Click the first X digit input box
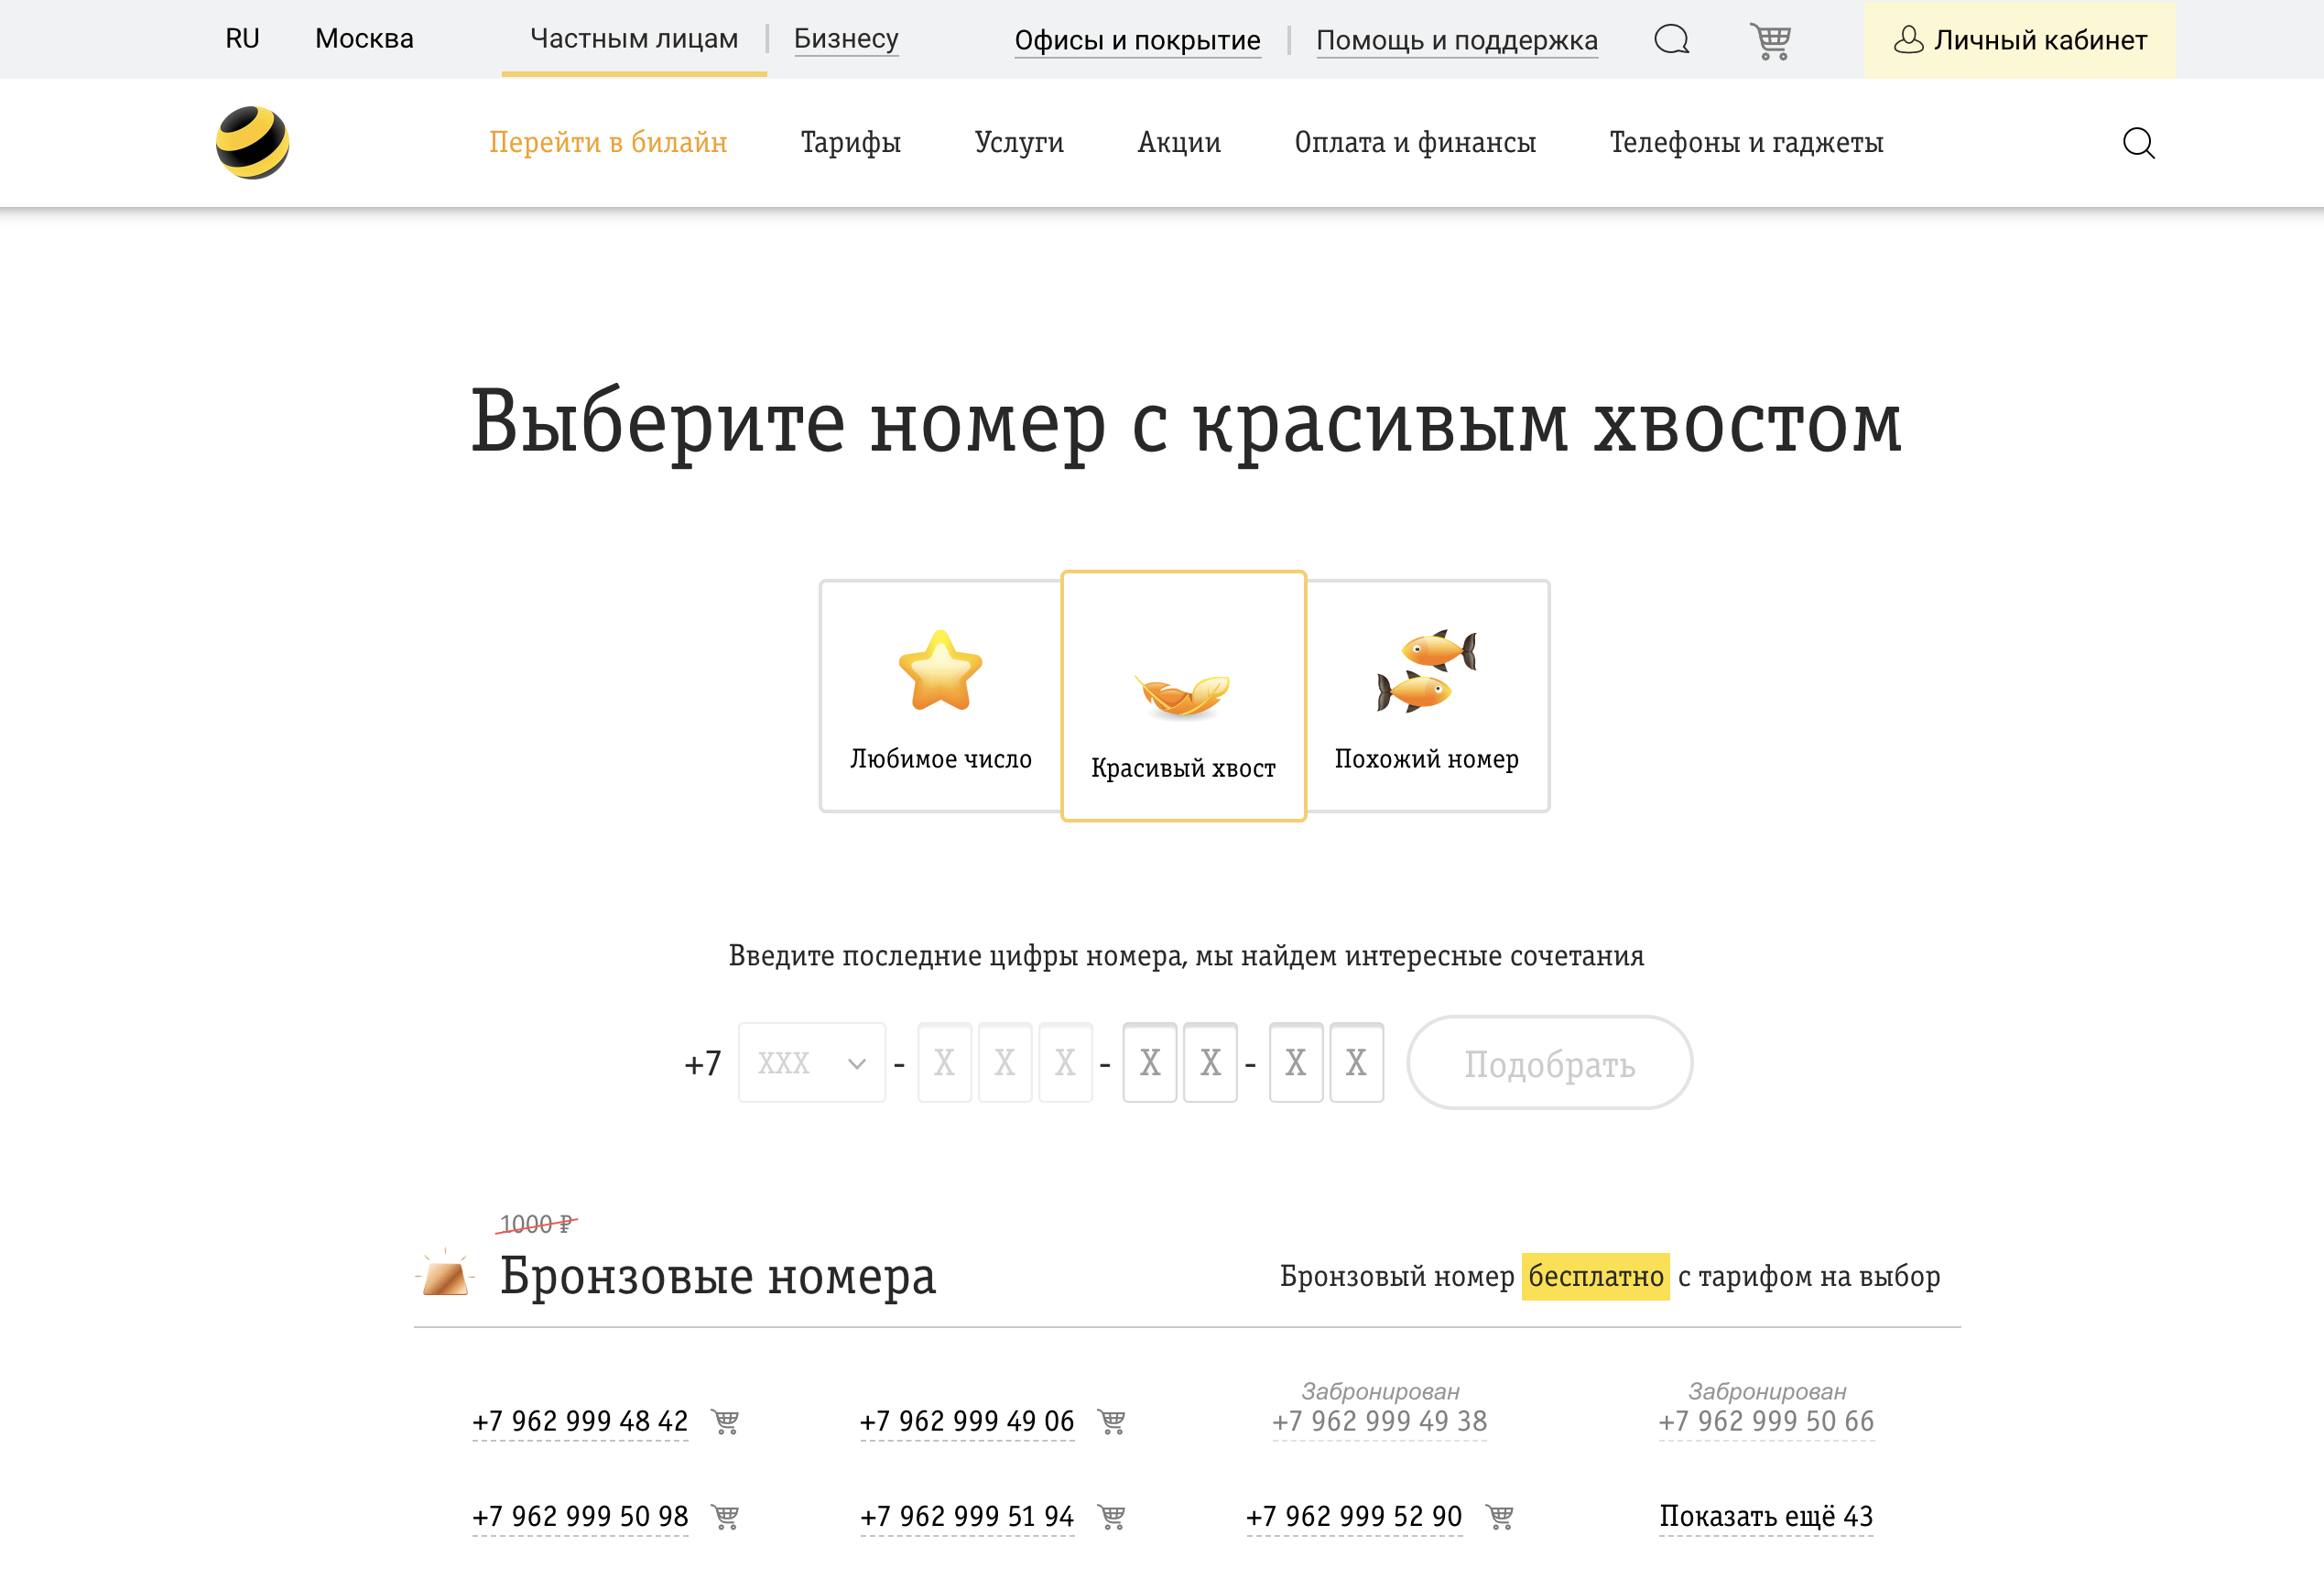Image resolution: width=2324 pixels, height=1590 pixels. coord(944,1062)
